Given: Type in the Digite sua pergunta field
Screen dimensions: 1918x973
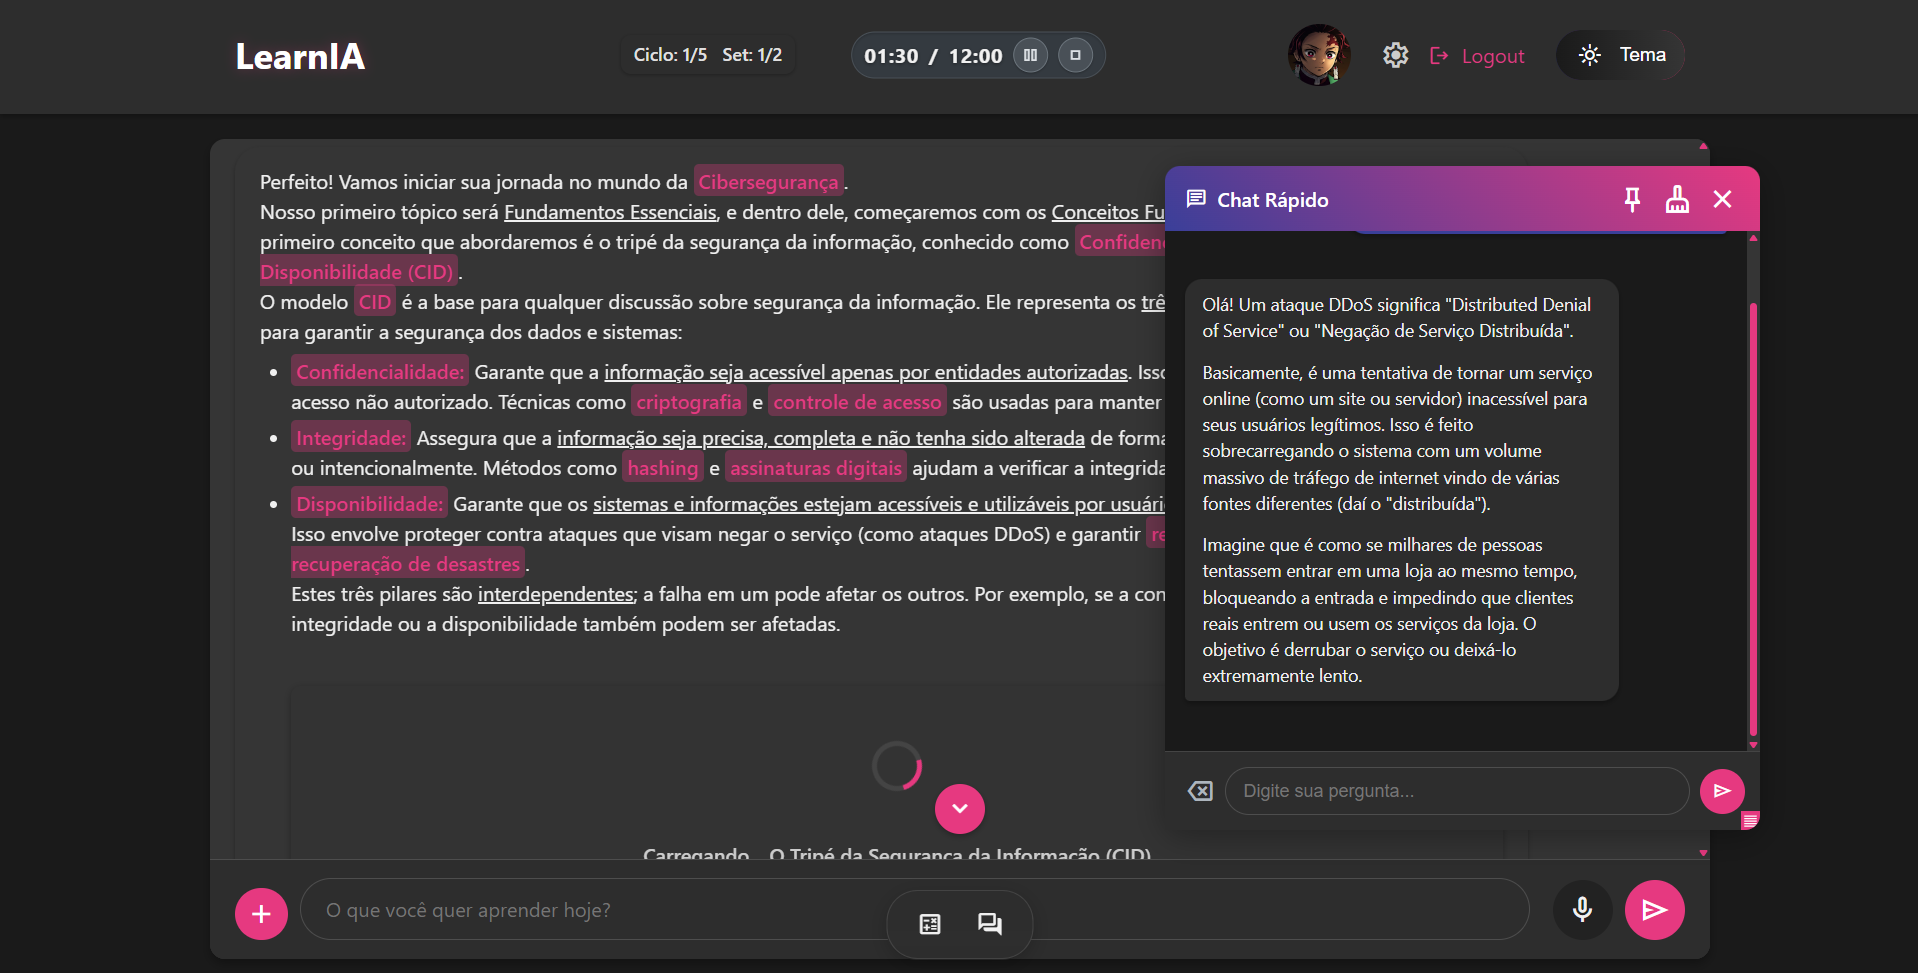Looking at the screenshot, I should [x=1456, y=791].
